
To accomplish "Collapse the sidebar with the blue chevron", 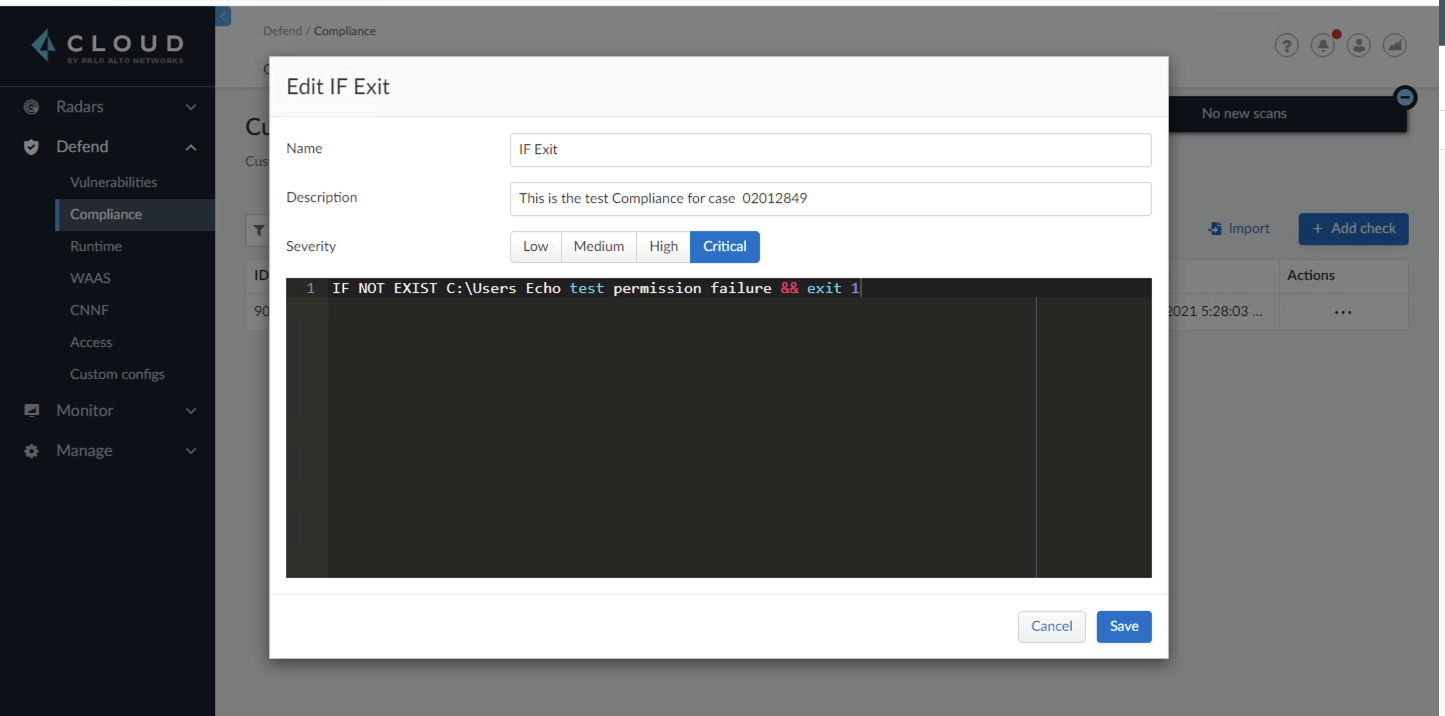I will tap(222, 16).
